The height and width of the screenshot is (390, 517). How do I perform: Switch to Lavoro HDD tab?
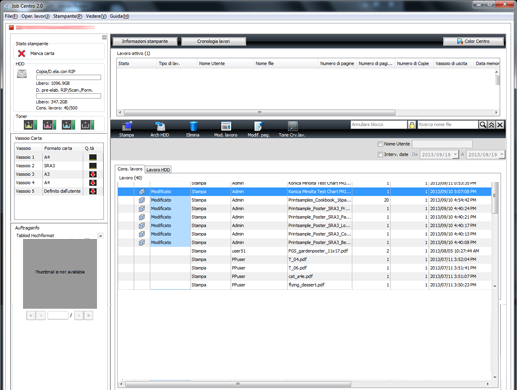(x=158, y=170)
